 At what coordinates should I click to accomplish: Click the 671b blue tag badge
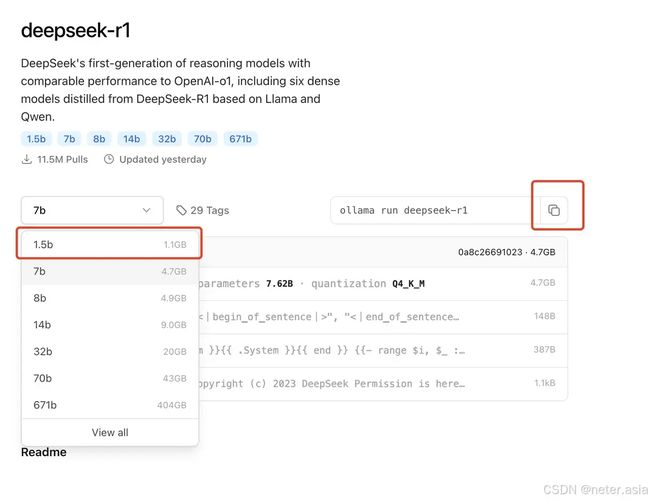click(240, 139)
